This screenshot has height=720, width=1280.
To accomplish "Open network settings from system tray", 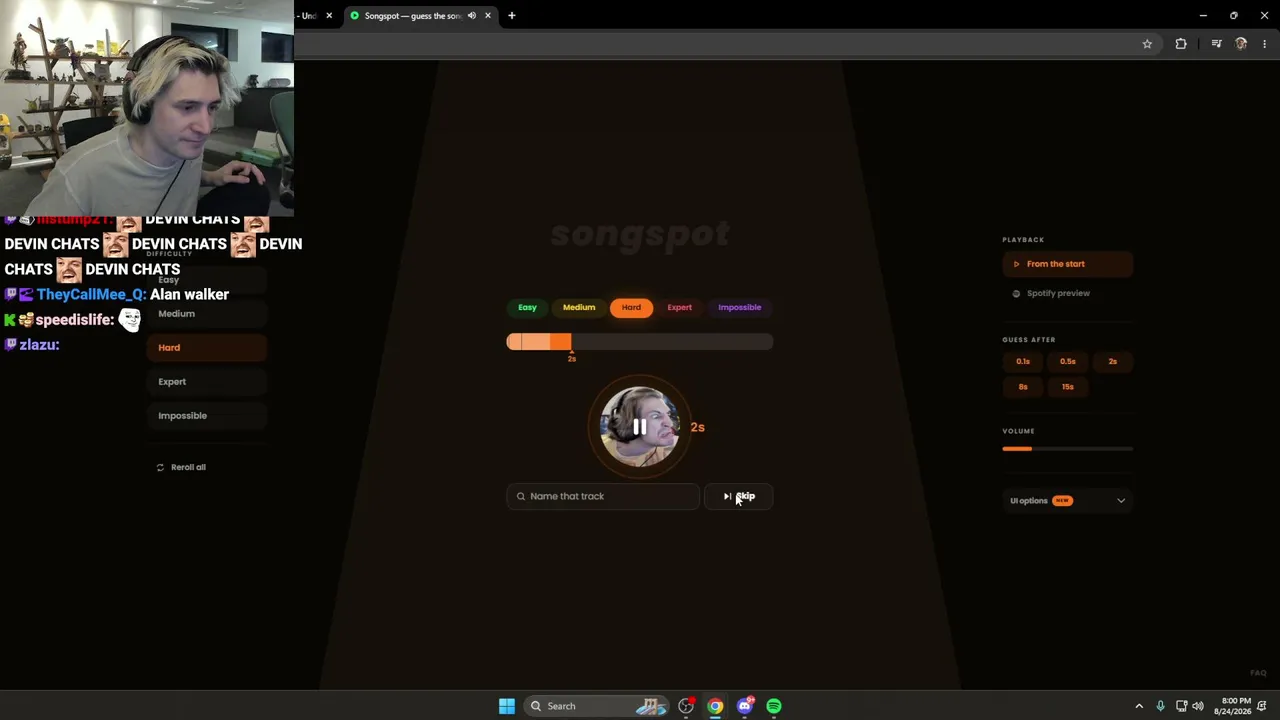I will tap(1181, 706).
